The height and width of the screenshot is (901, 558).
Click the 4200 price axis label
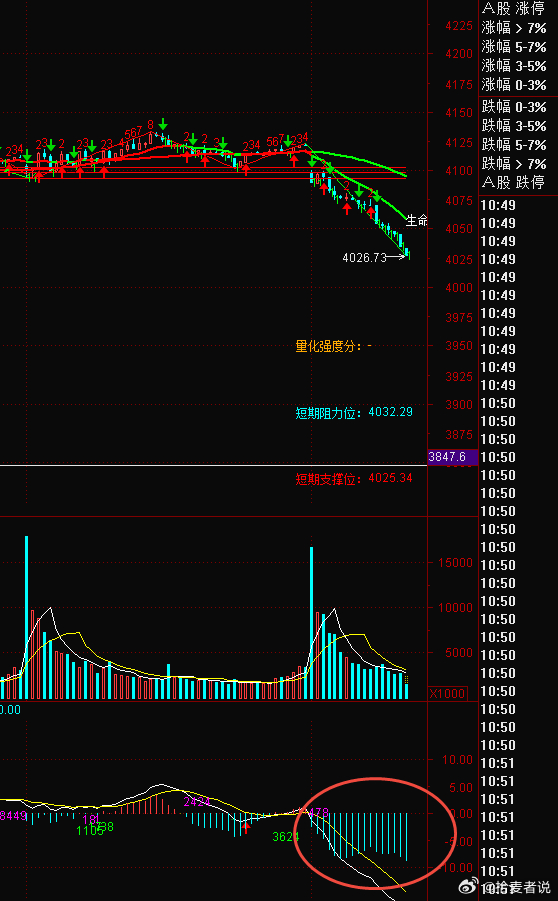pyautogui.click(x=459, y=53)
